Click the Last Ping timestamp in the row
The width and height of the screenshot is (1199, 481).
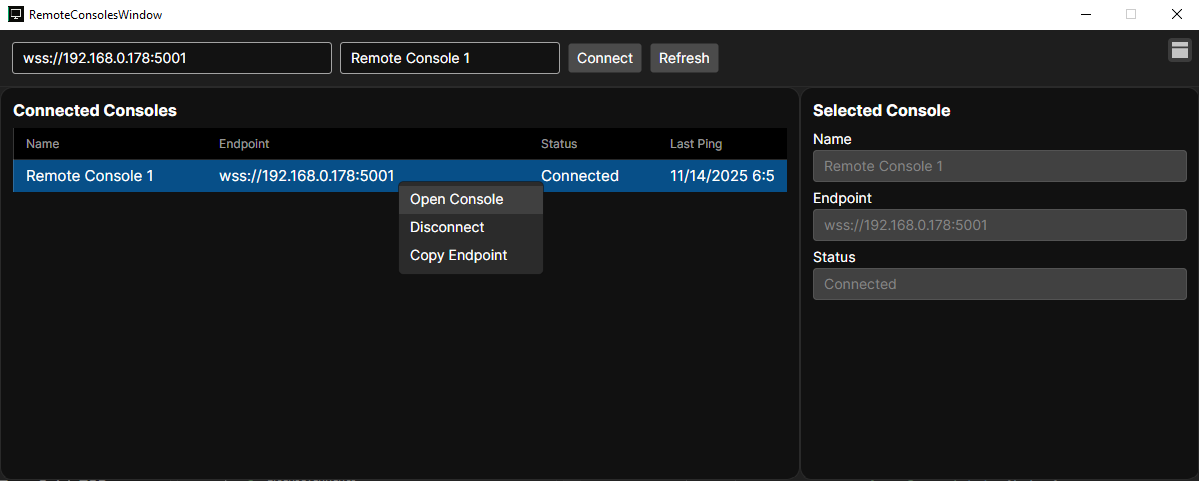[722, 176]
